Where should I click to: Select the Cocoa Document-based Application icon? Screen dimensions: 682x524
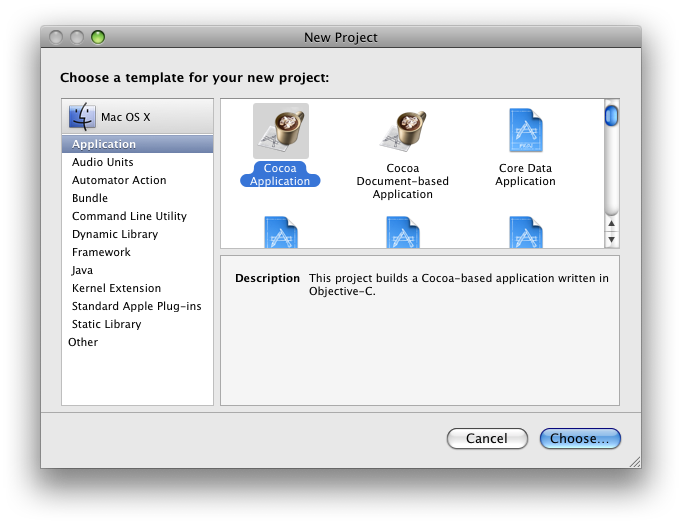(x=403, y=130)
